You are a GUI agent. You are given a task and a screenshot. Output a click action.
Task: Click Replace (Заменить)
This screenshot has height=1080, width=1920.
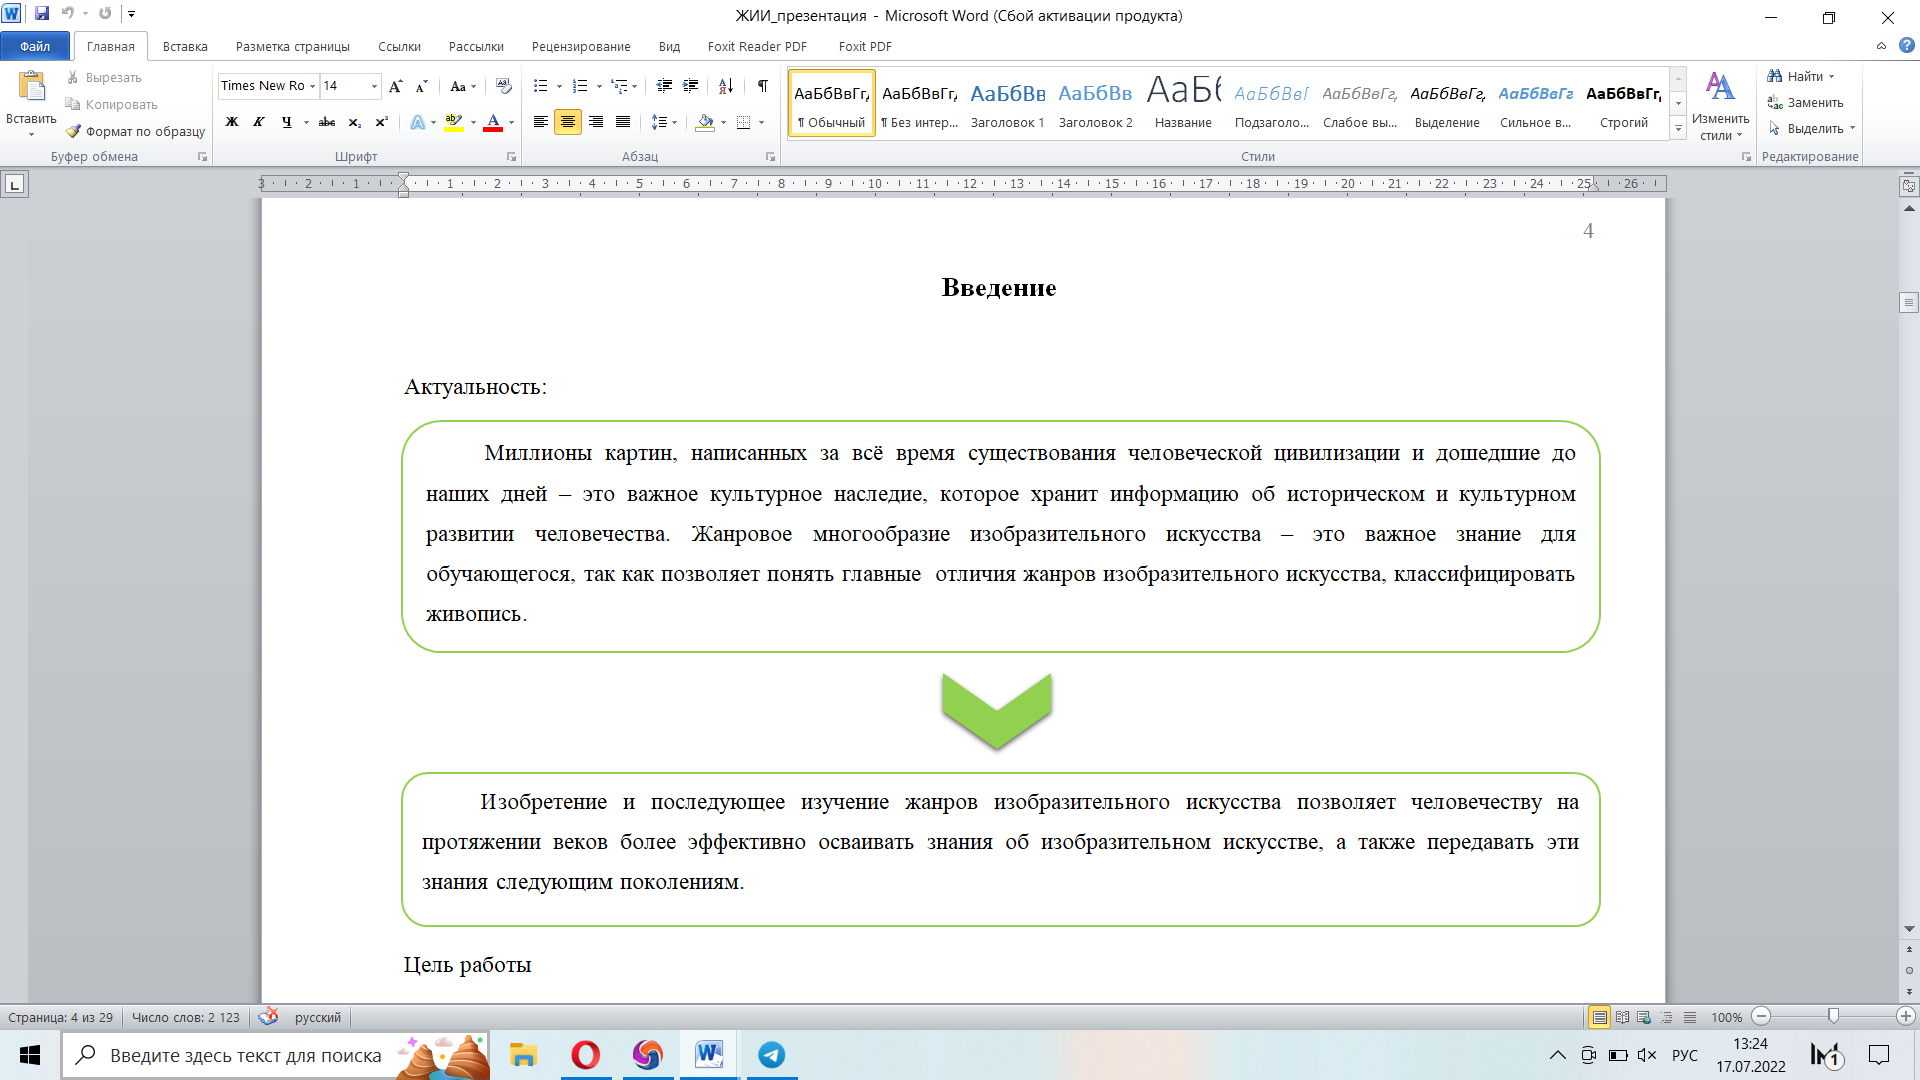1805,103
